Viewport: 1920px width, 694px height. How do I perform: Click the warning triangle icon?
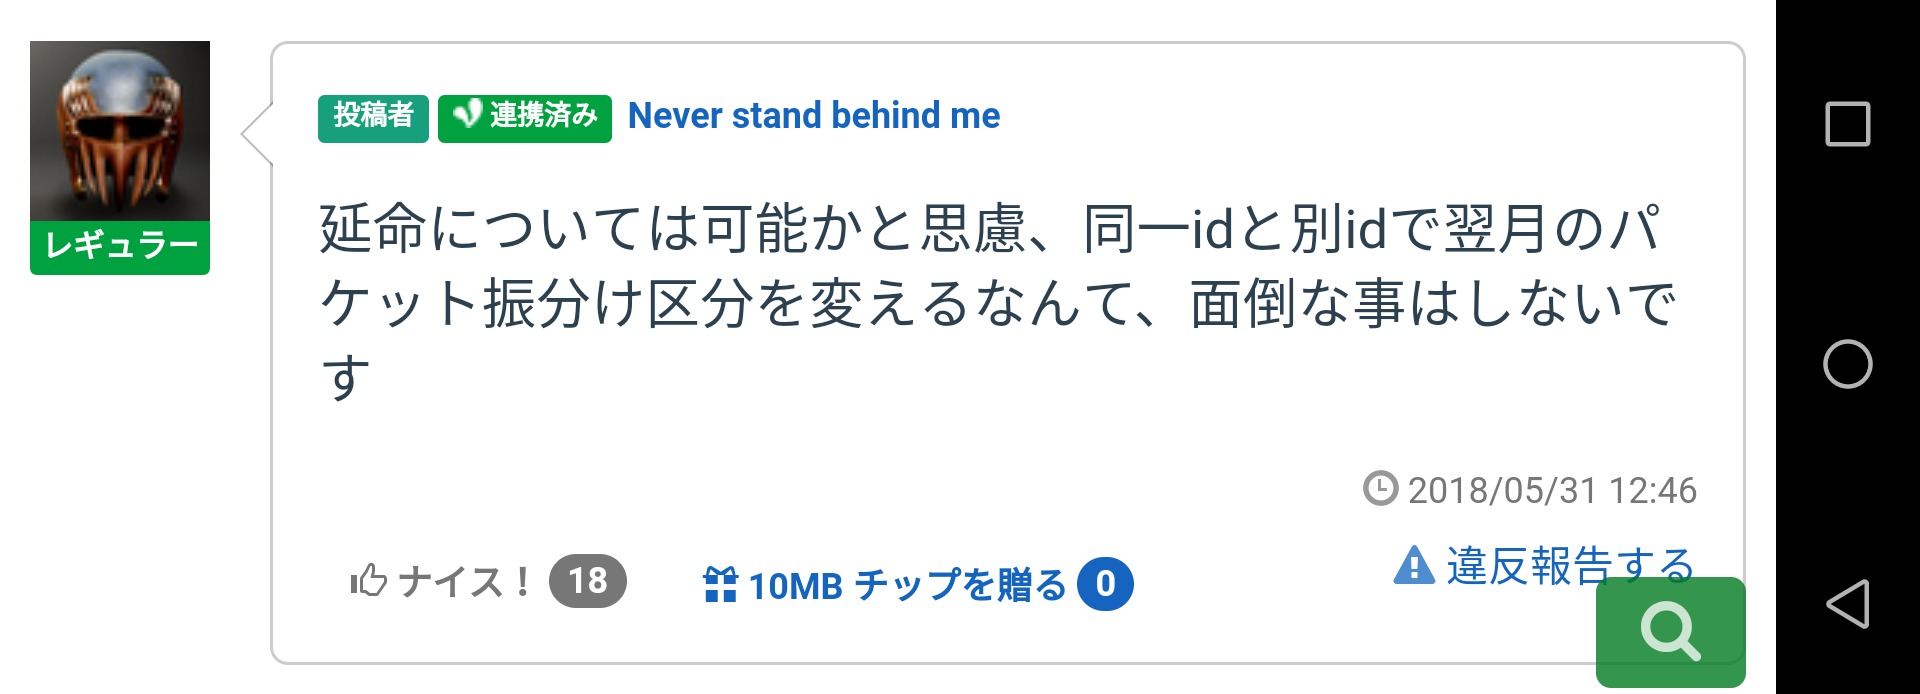pyautogui.click(x=1414, y=566)
